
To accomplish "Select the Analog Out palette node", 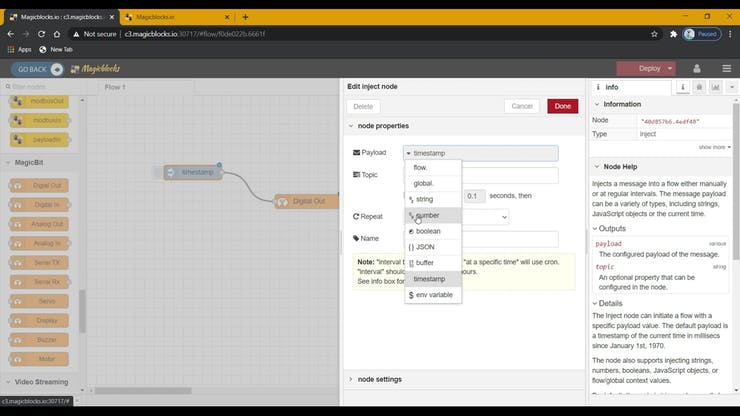I will click(39, 224).
